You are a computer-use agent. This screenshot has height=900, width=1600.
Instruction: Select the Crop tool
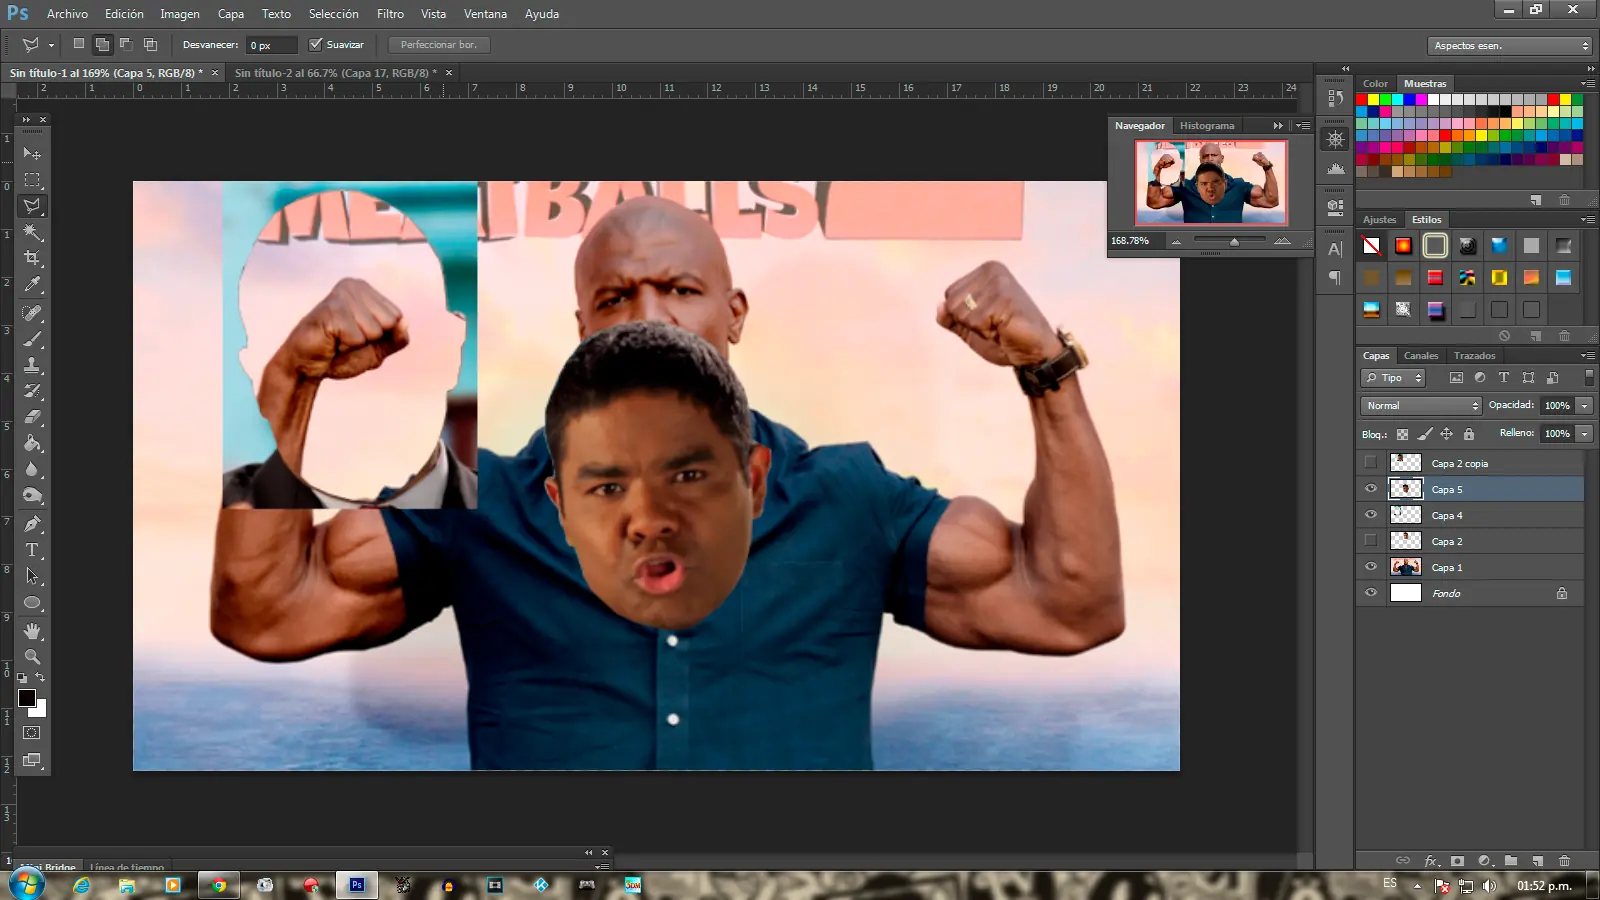tap(32, 258)
